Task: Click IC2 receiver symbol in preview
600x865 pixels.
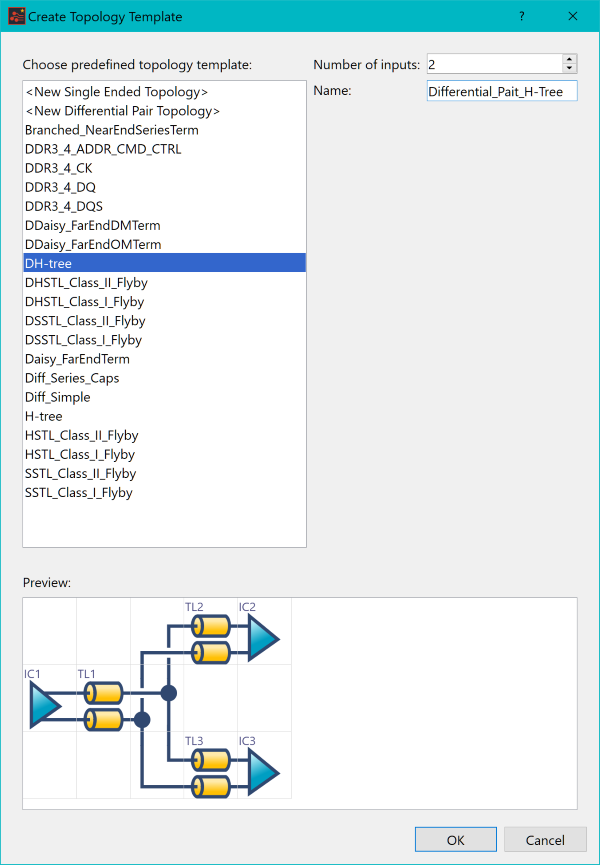Action: pos(264,638)
